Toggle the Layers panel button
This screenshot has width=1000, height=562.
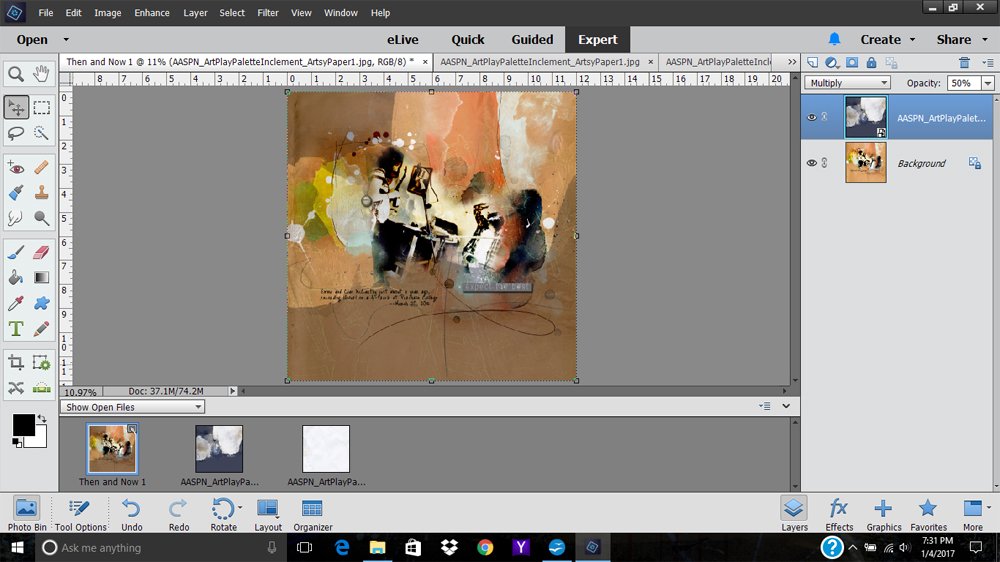[794, 514]
